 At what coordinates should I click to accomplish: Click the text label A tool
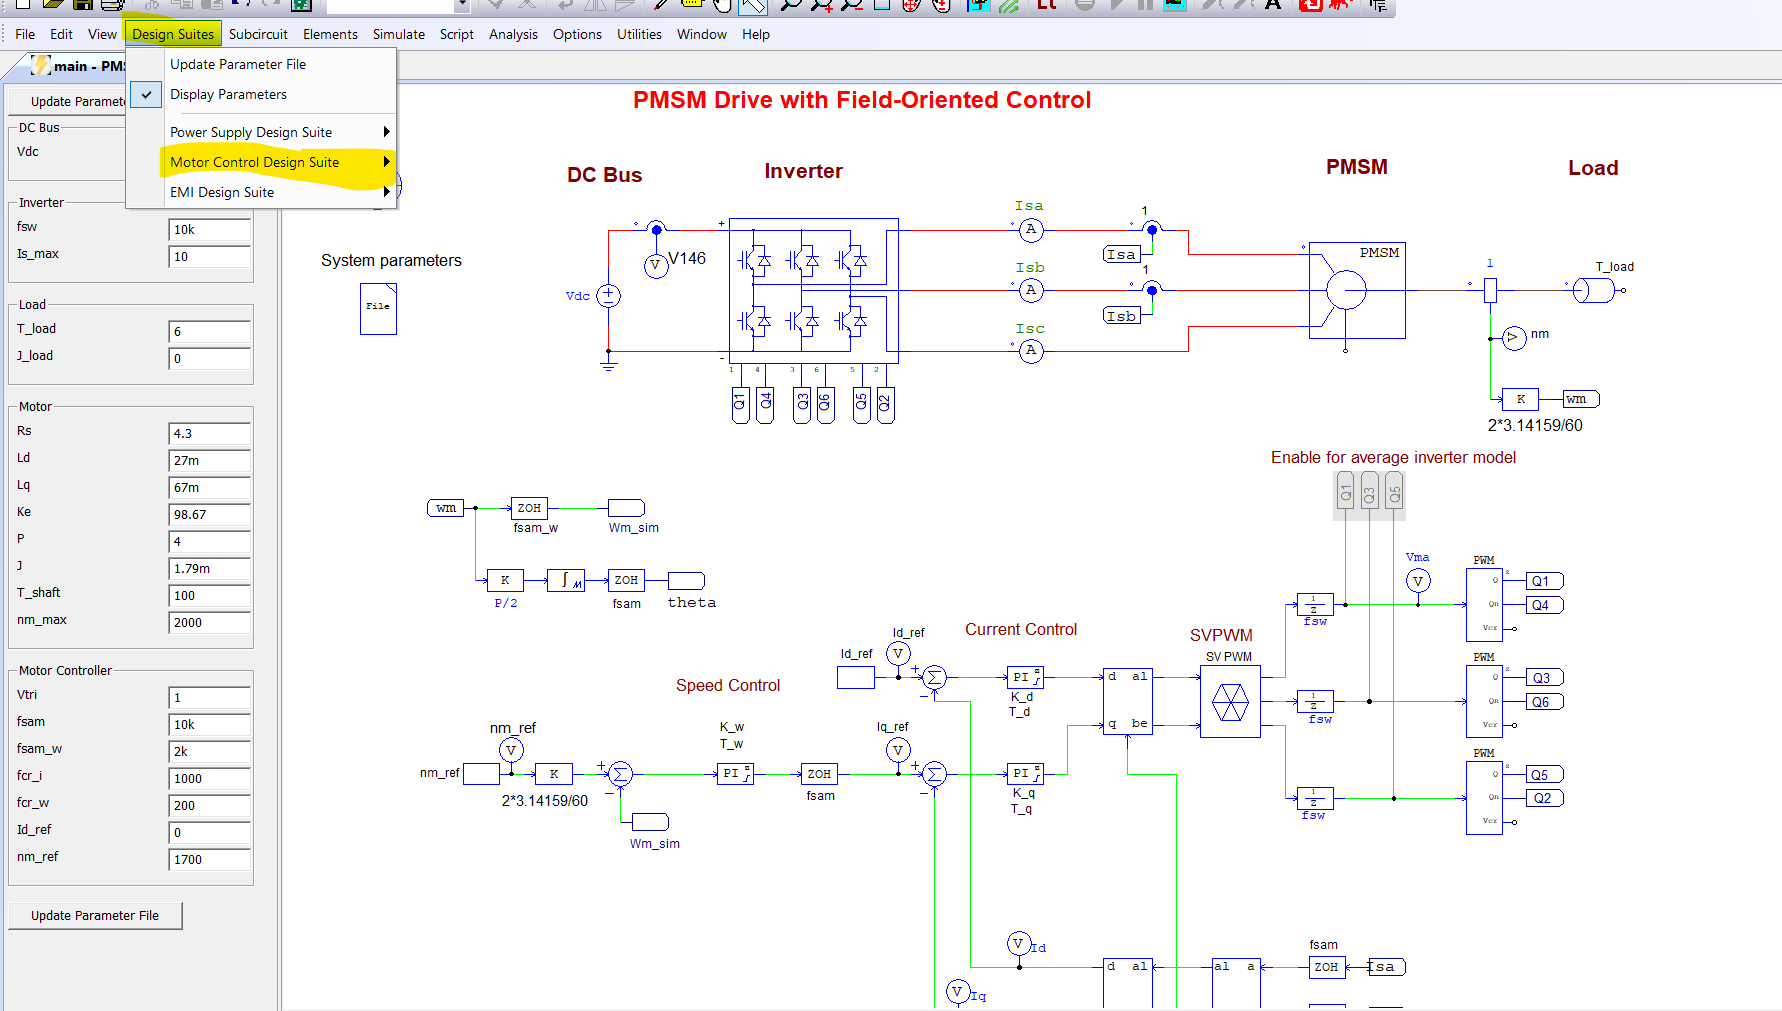coord(1272,5)
